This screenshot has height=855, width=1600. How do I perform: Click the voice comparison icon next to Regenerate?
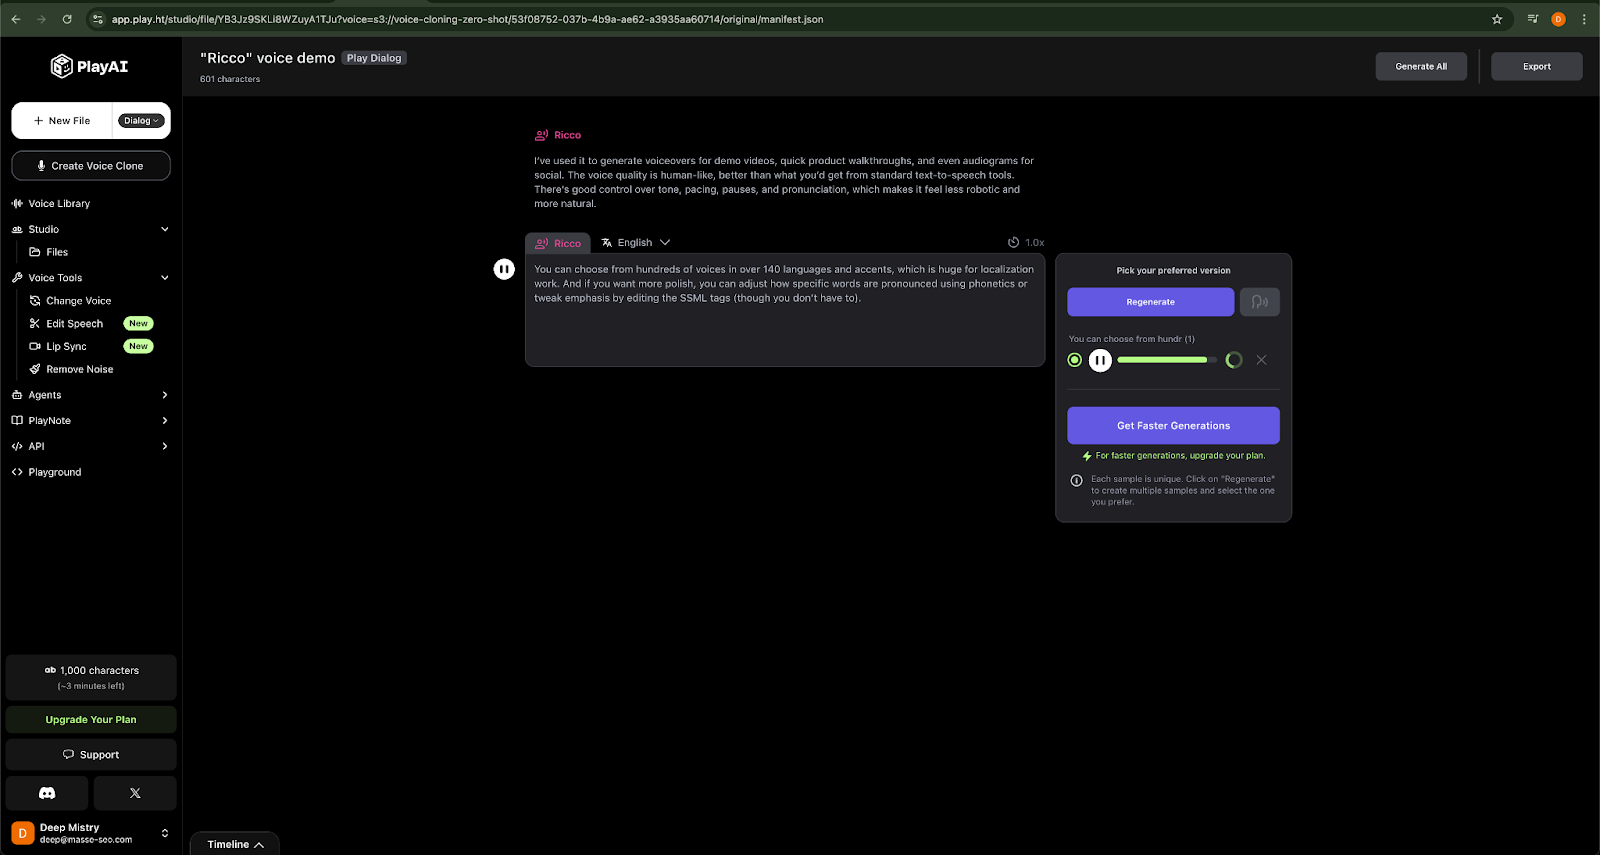pos(1260,302)
